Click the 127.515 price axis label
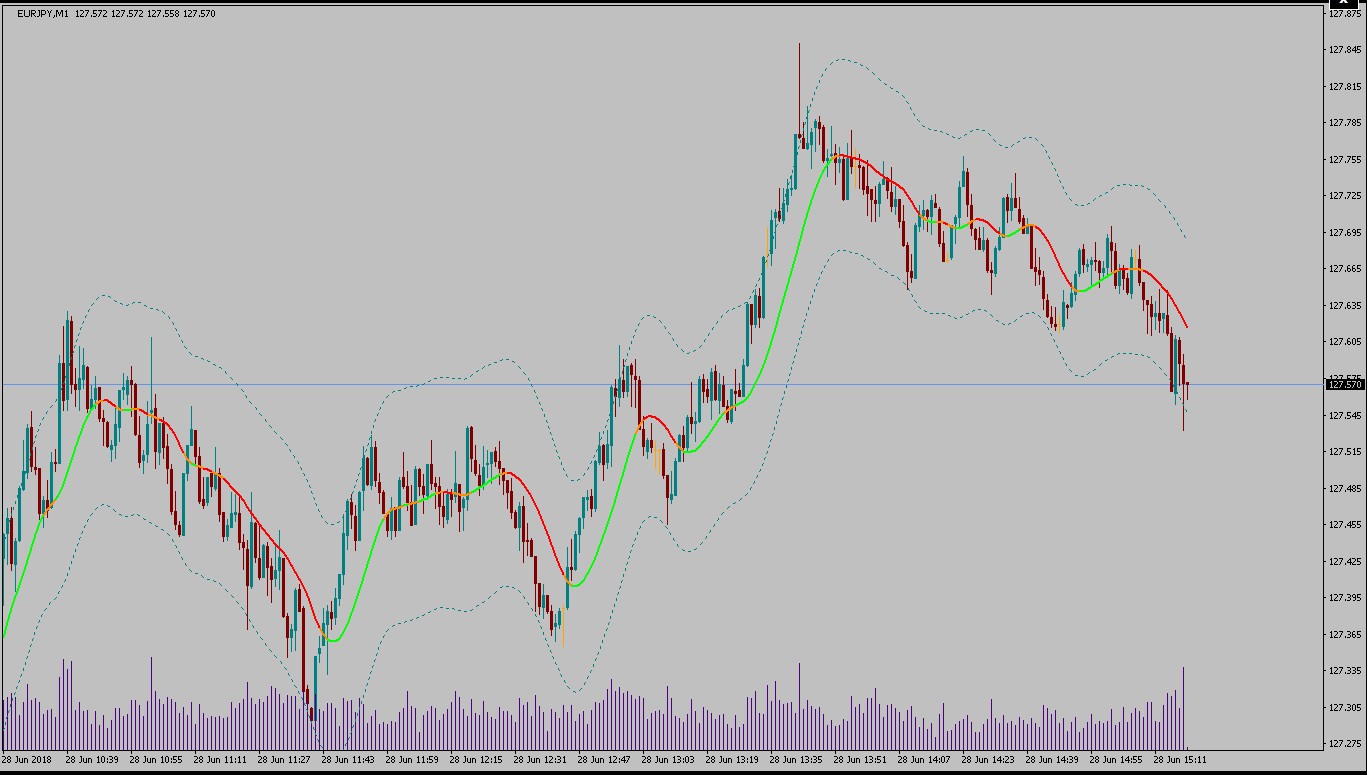 1346,452
